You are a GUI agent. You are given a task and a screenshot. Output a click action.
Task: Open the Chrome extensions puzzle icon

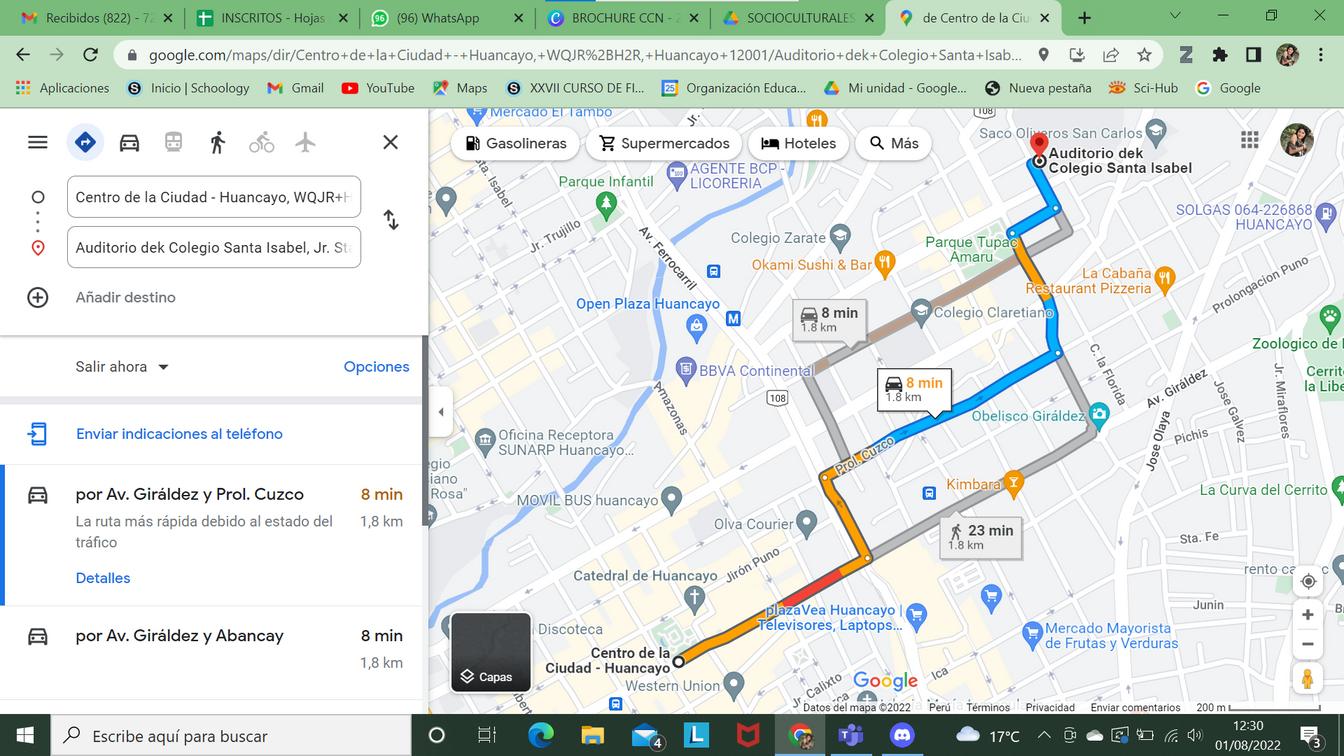pyautogui.click(x=1220, y=55)
